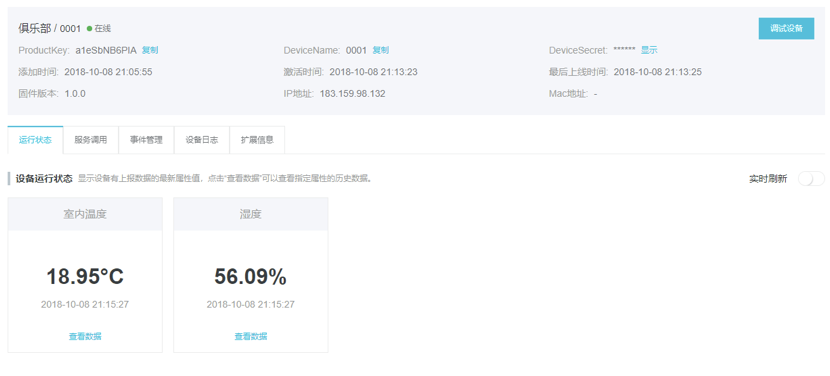Click the 激活时间 value 2018-10-08 21:13:23

tap(373, 72)
